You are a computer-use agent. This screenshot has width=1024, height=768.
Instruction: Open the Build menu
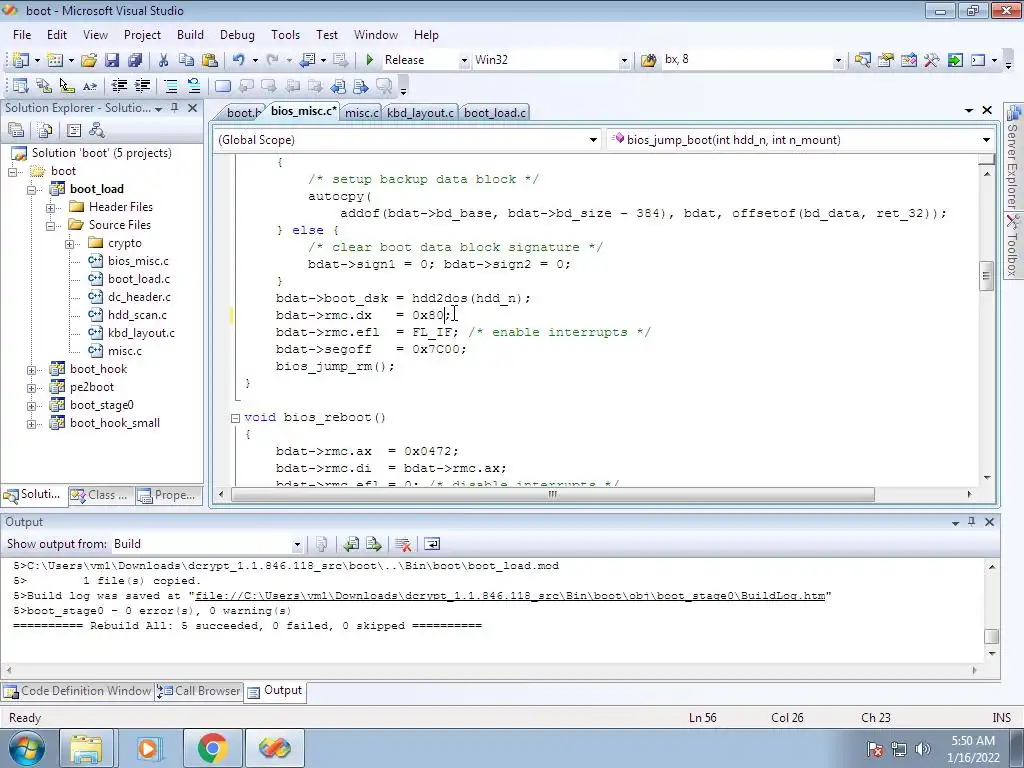(x=190, y=35)
